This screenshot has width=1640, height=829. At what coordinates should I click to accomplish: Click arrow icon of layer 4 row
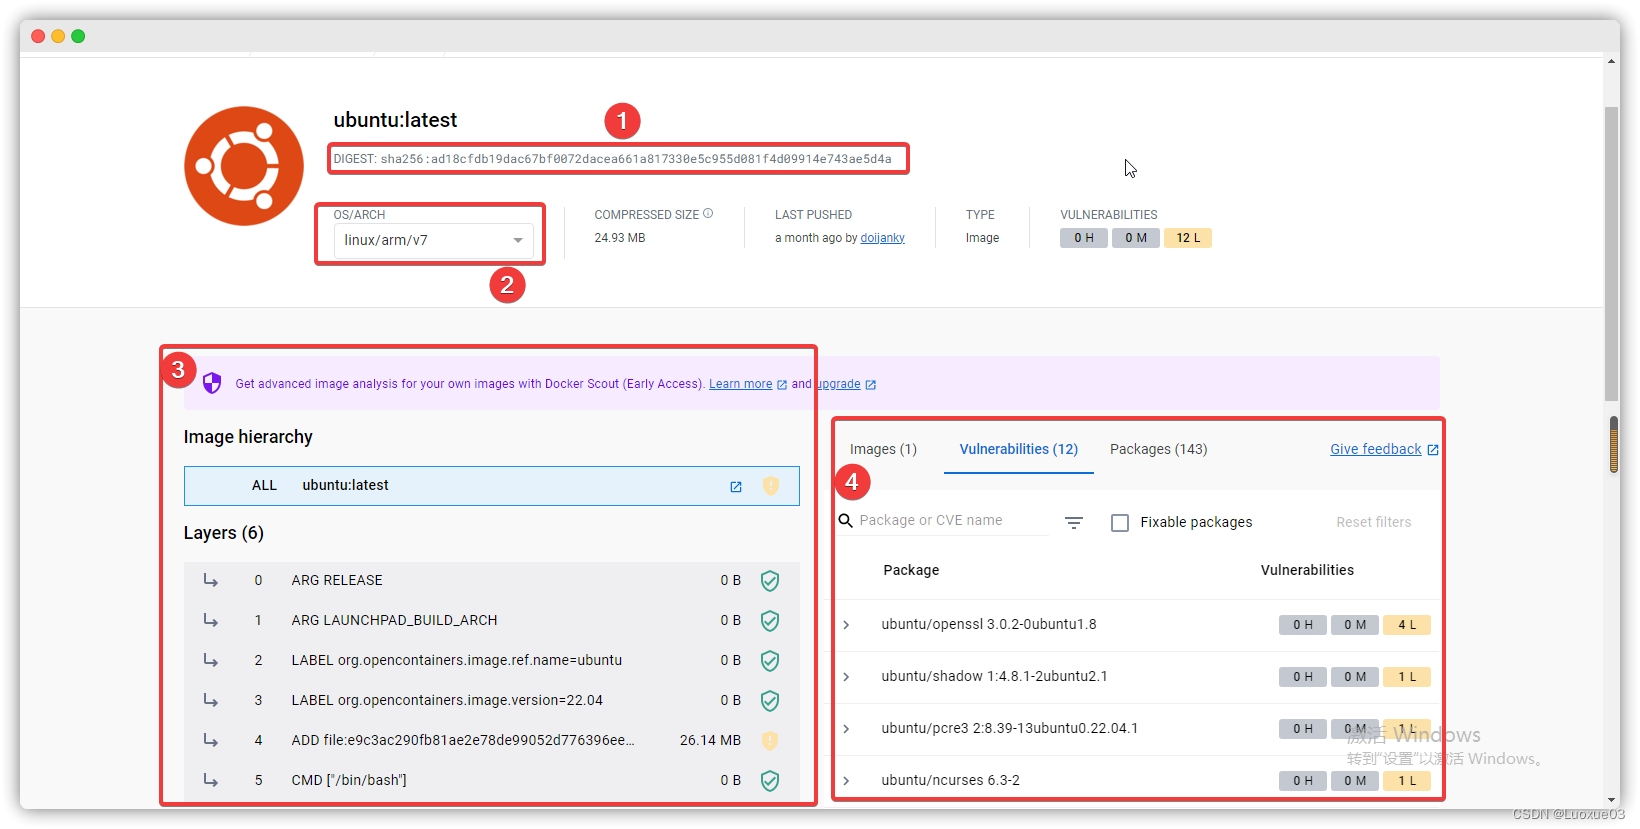[211, 740]
